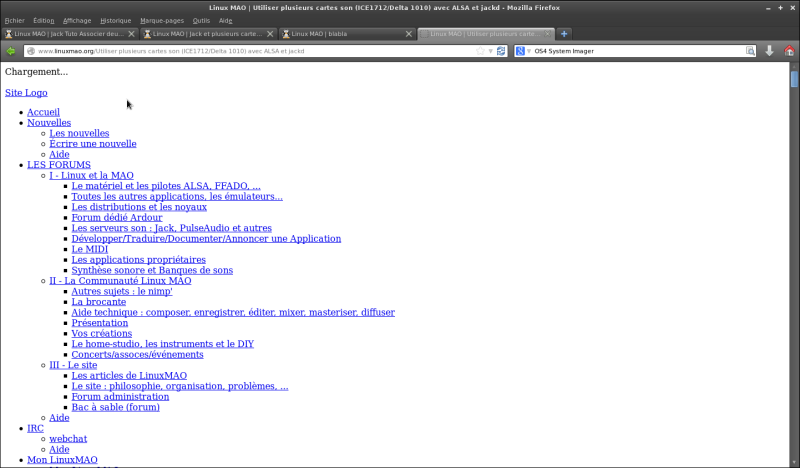The height and width of the screenshot is (468, 800).
Task: Close the 'Linux MAO | blabla' tab
Action: click(x=409, y=34)
